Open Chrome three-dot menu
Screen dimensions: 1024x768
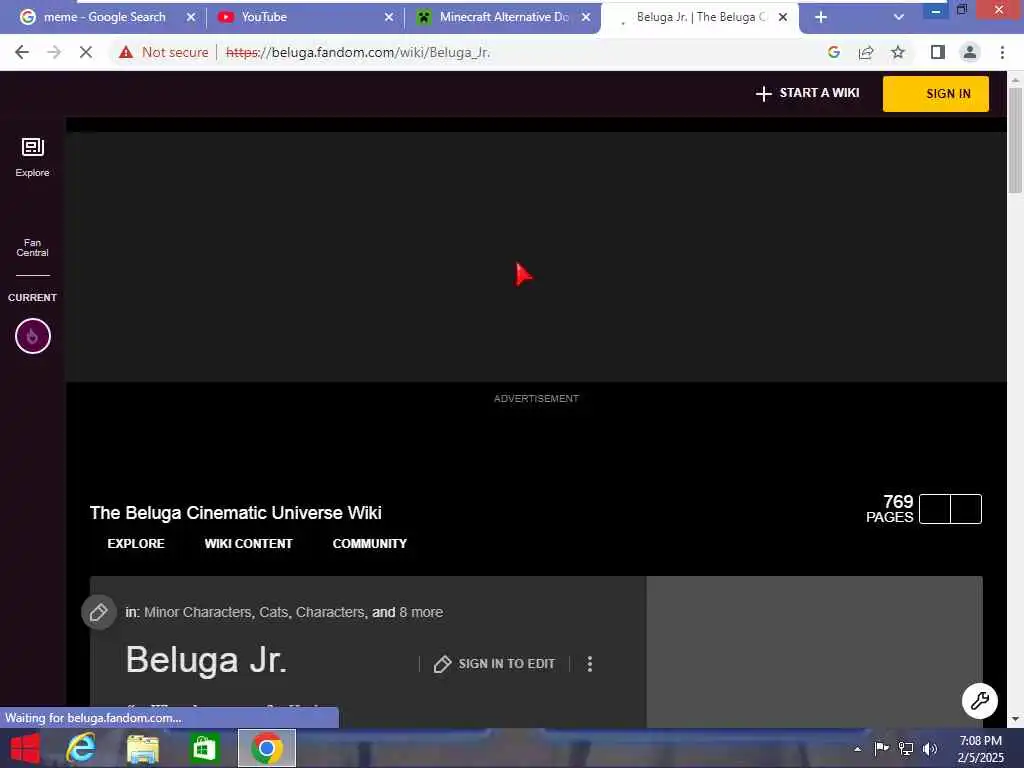1002,52
